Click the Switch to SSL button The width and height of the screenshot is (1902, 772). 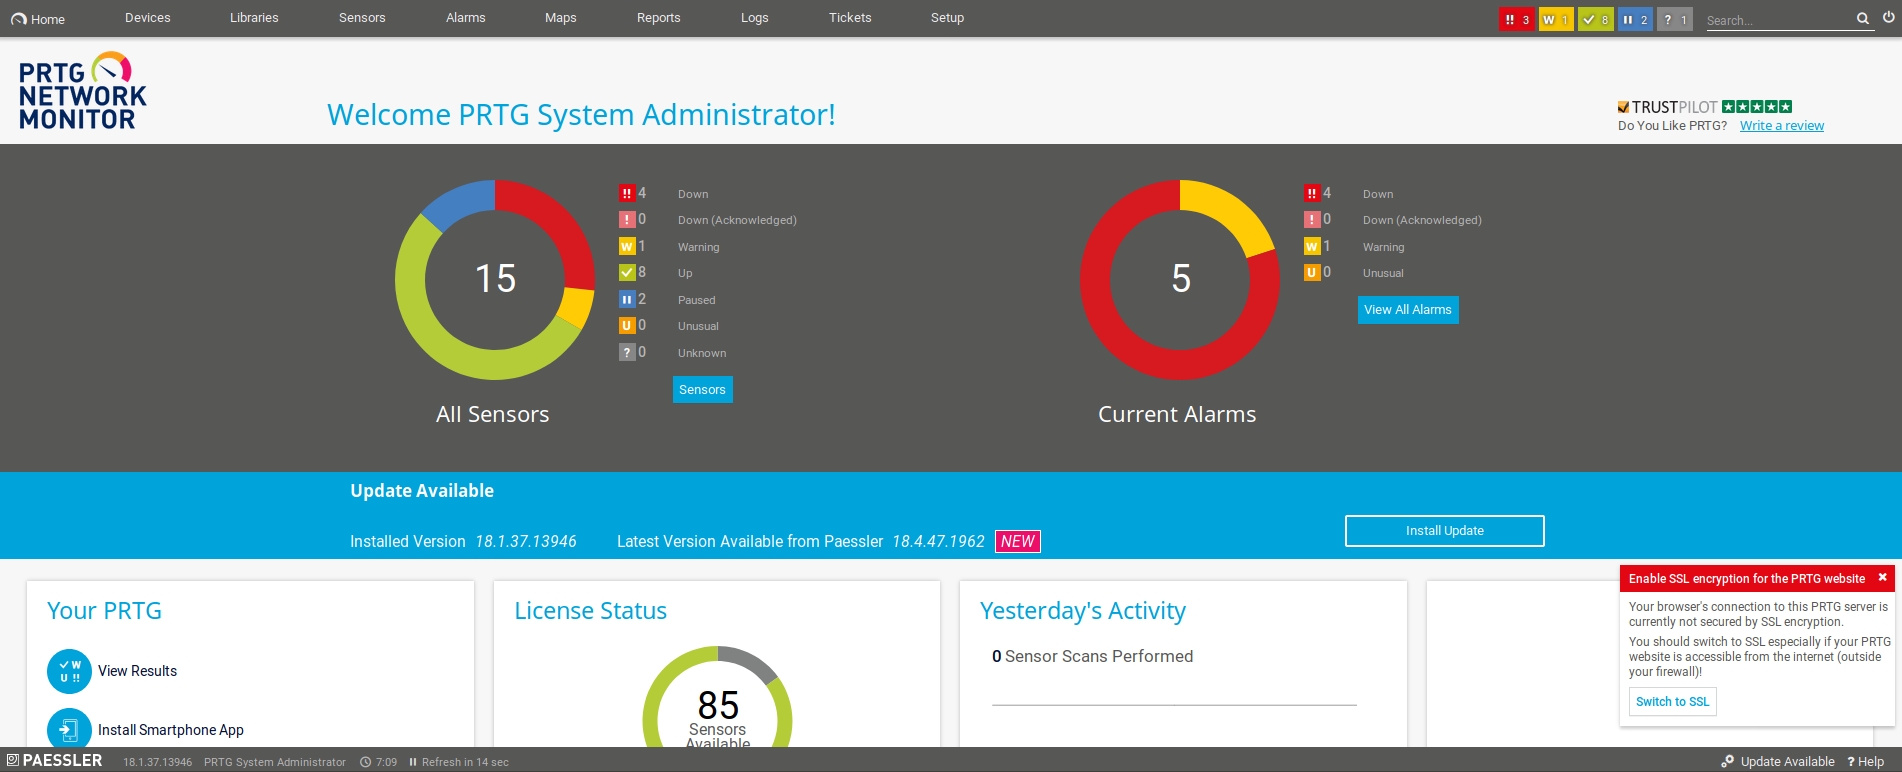1673,702
